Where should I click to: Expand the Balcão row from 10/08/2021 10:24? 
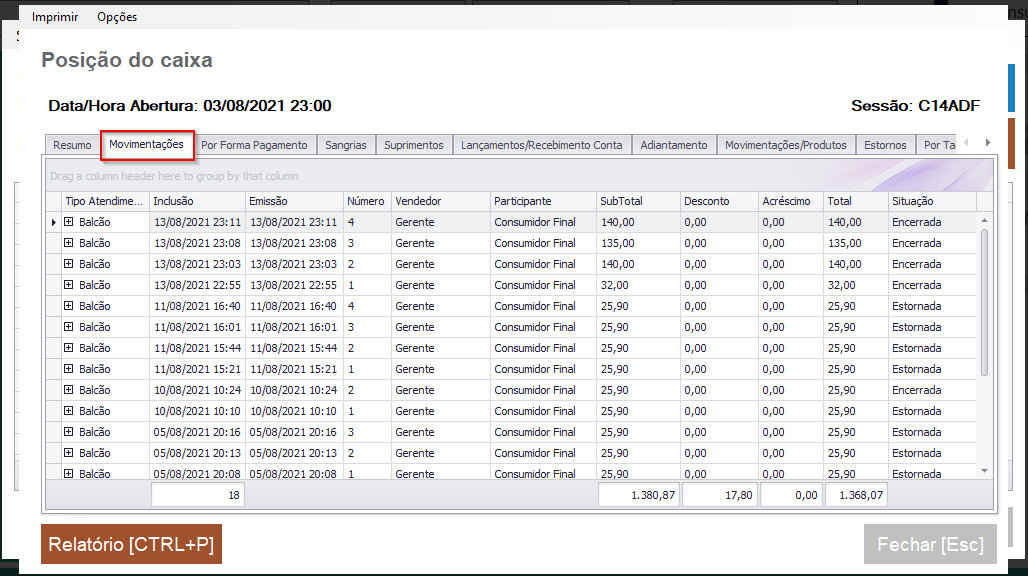point(69,390)
